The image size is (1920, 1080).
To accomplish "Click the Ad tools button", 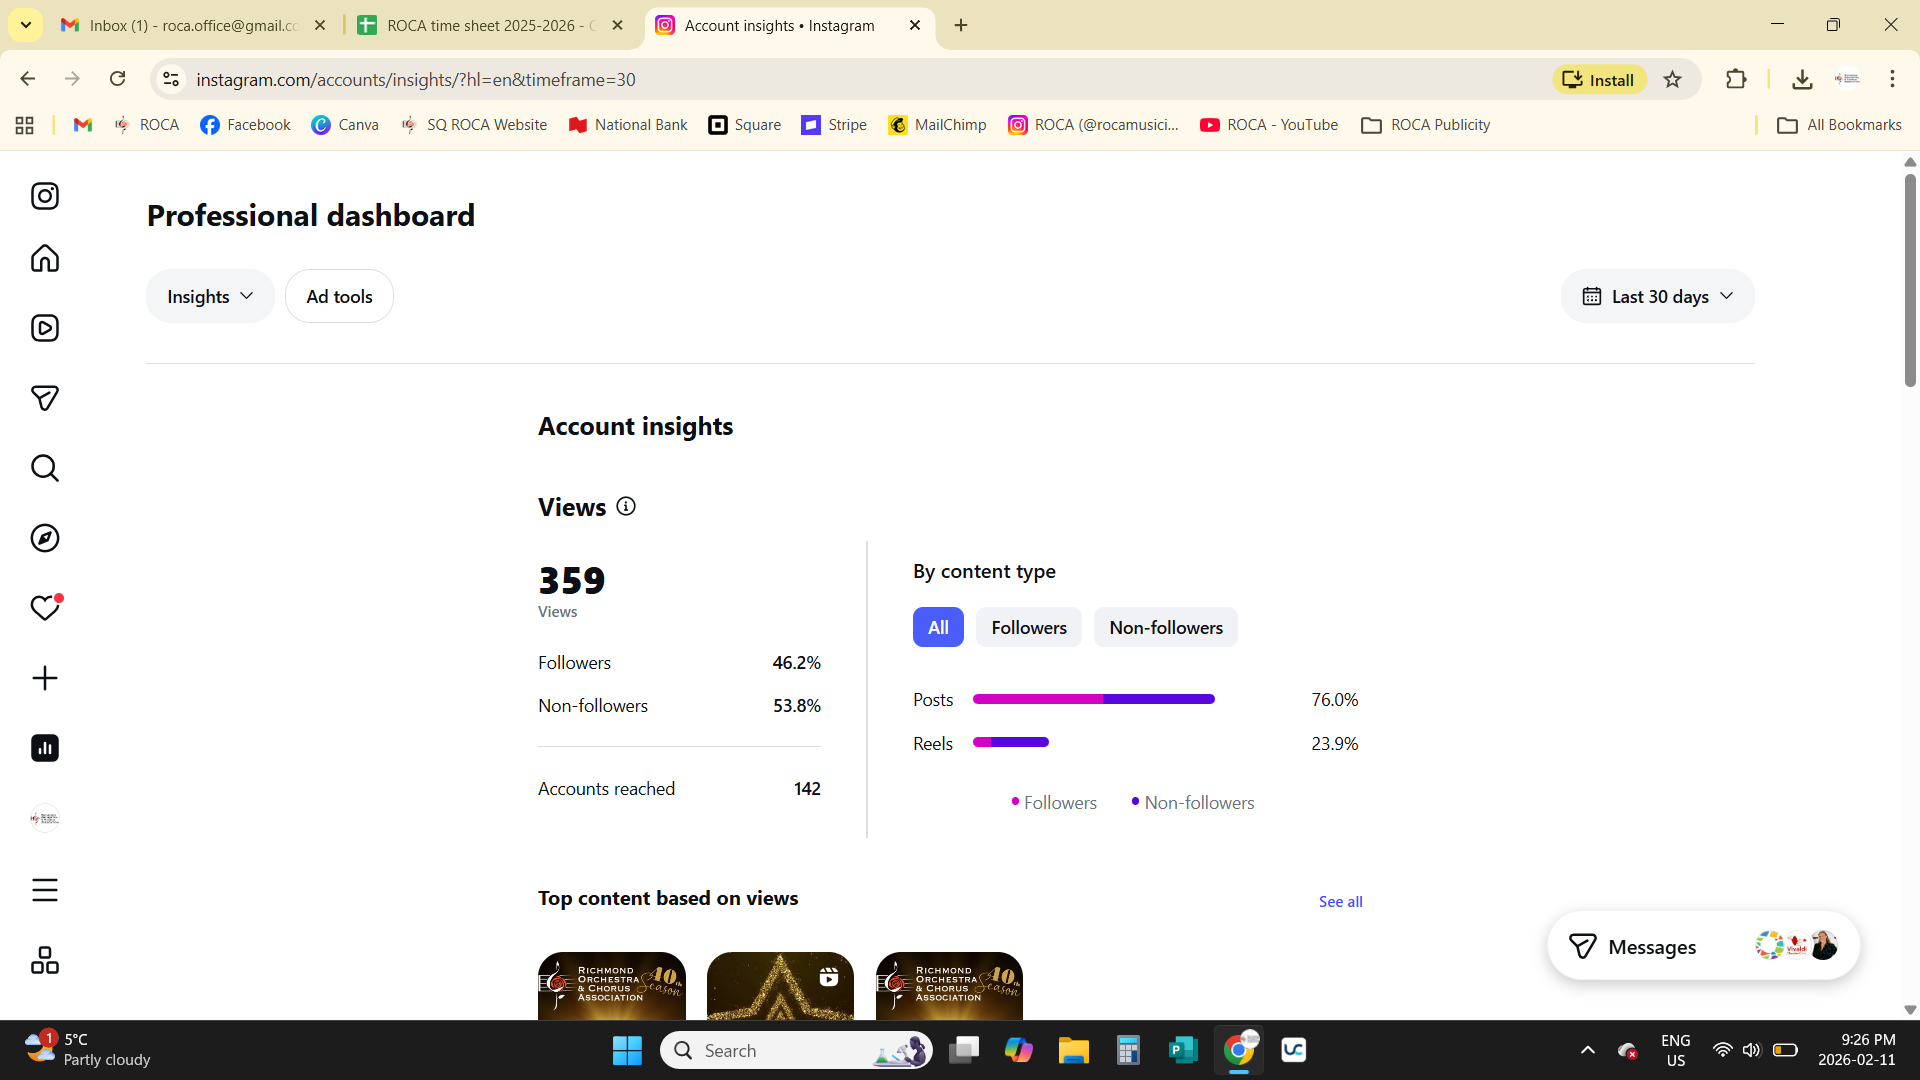I will pyautogui.click(x=339, y=296).
